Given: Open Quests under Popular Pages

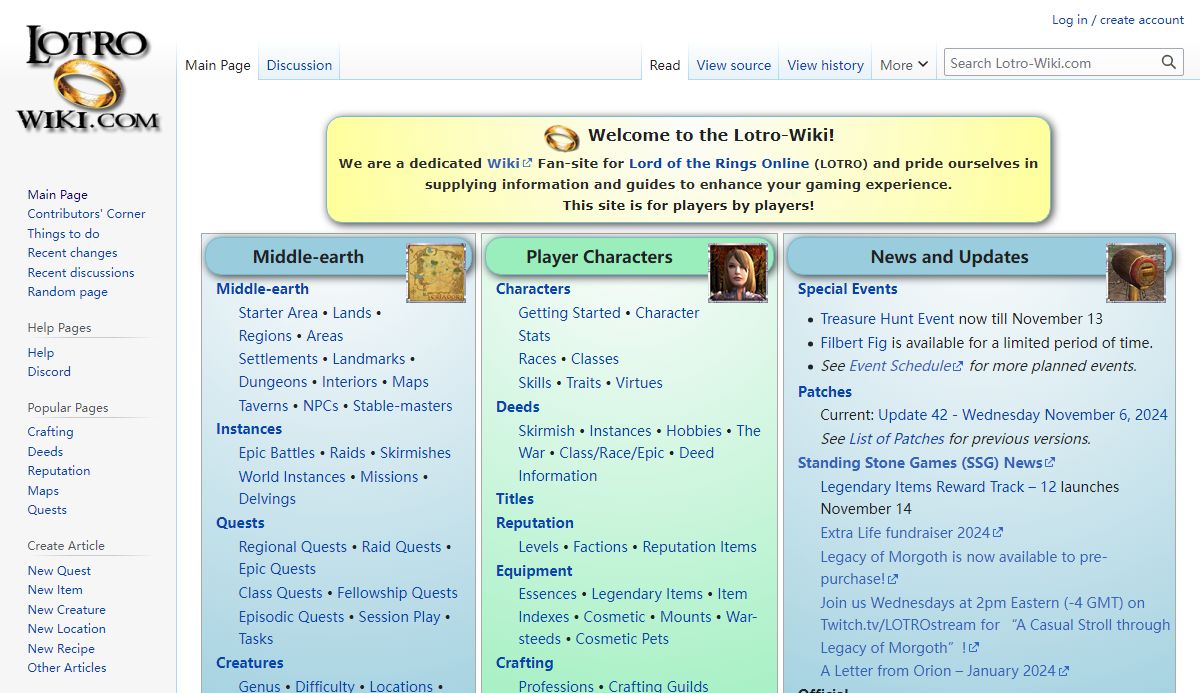Looking at the screenshot, I should click(47, 510).
